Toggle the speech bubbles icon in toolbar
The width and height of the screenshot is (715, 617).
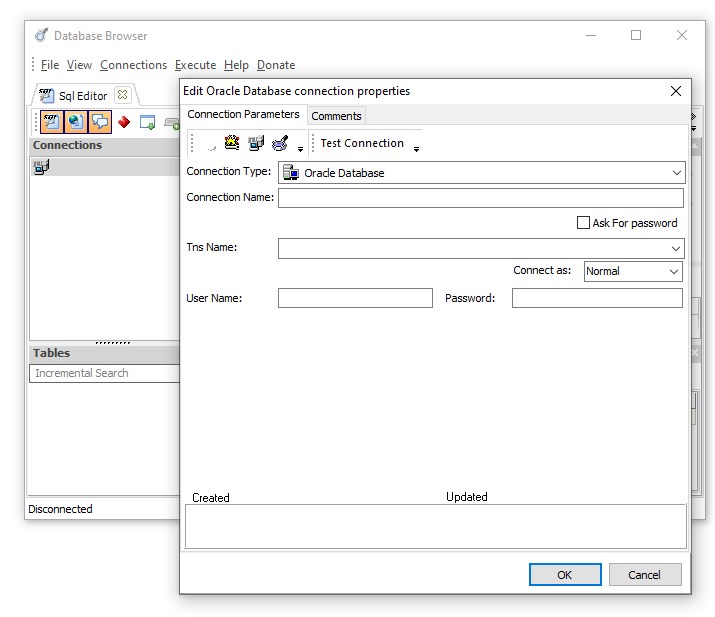click(x=100, y=122)
